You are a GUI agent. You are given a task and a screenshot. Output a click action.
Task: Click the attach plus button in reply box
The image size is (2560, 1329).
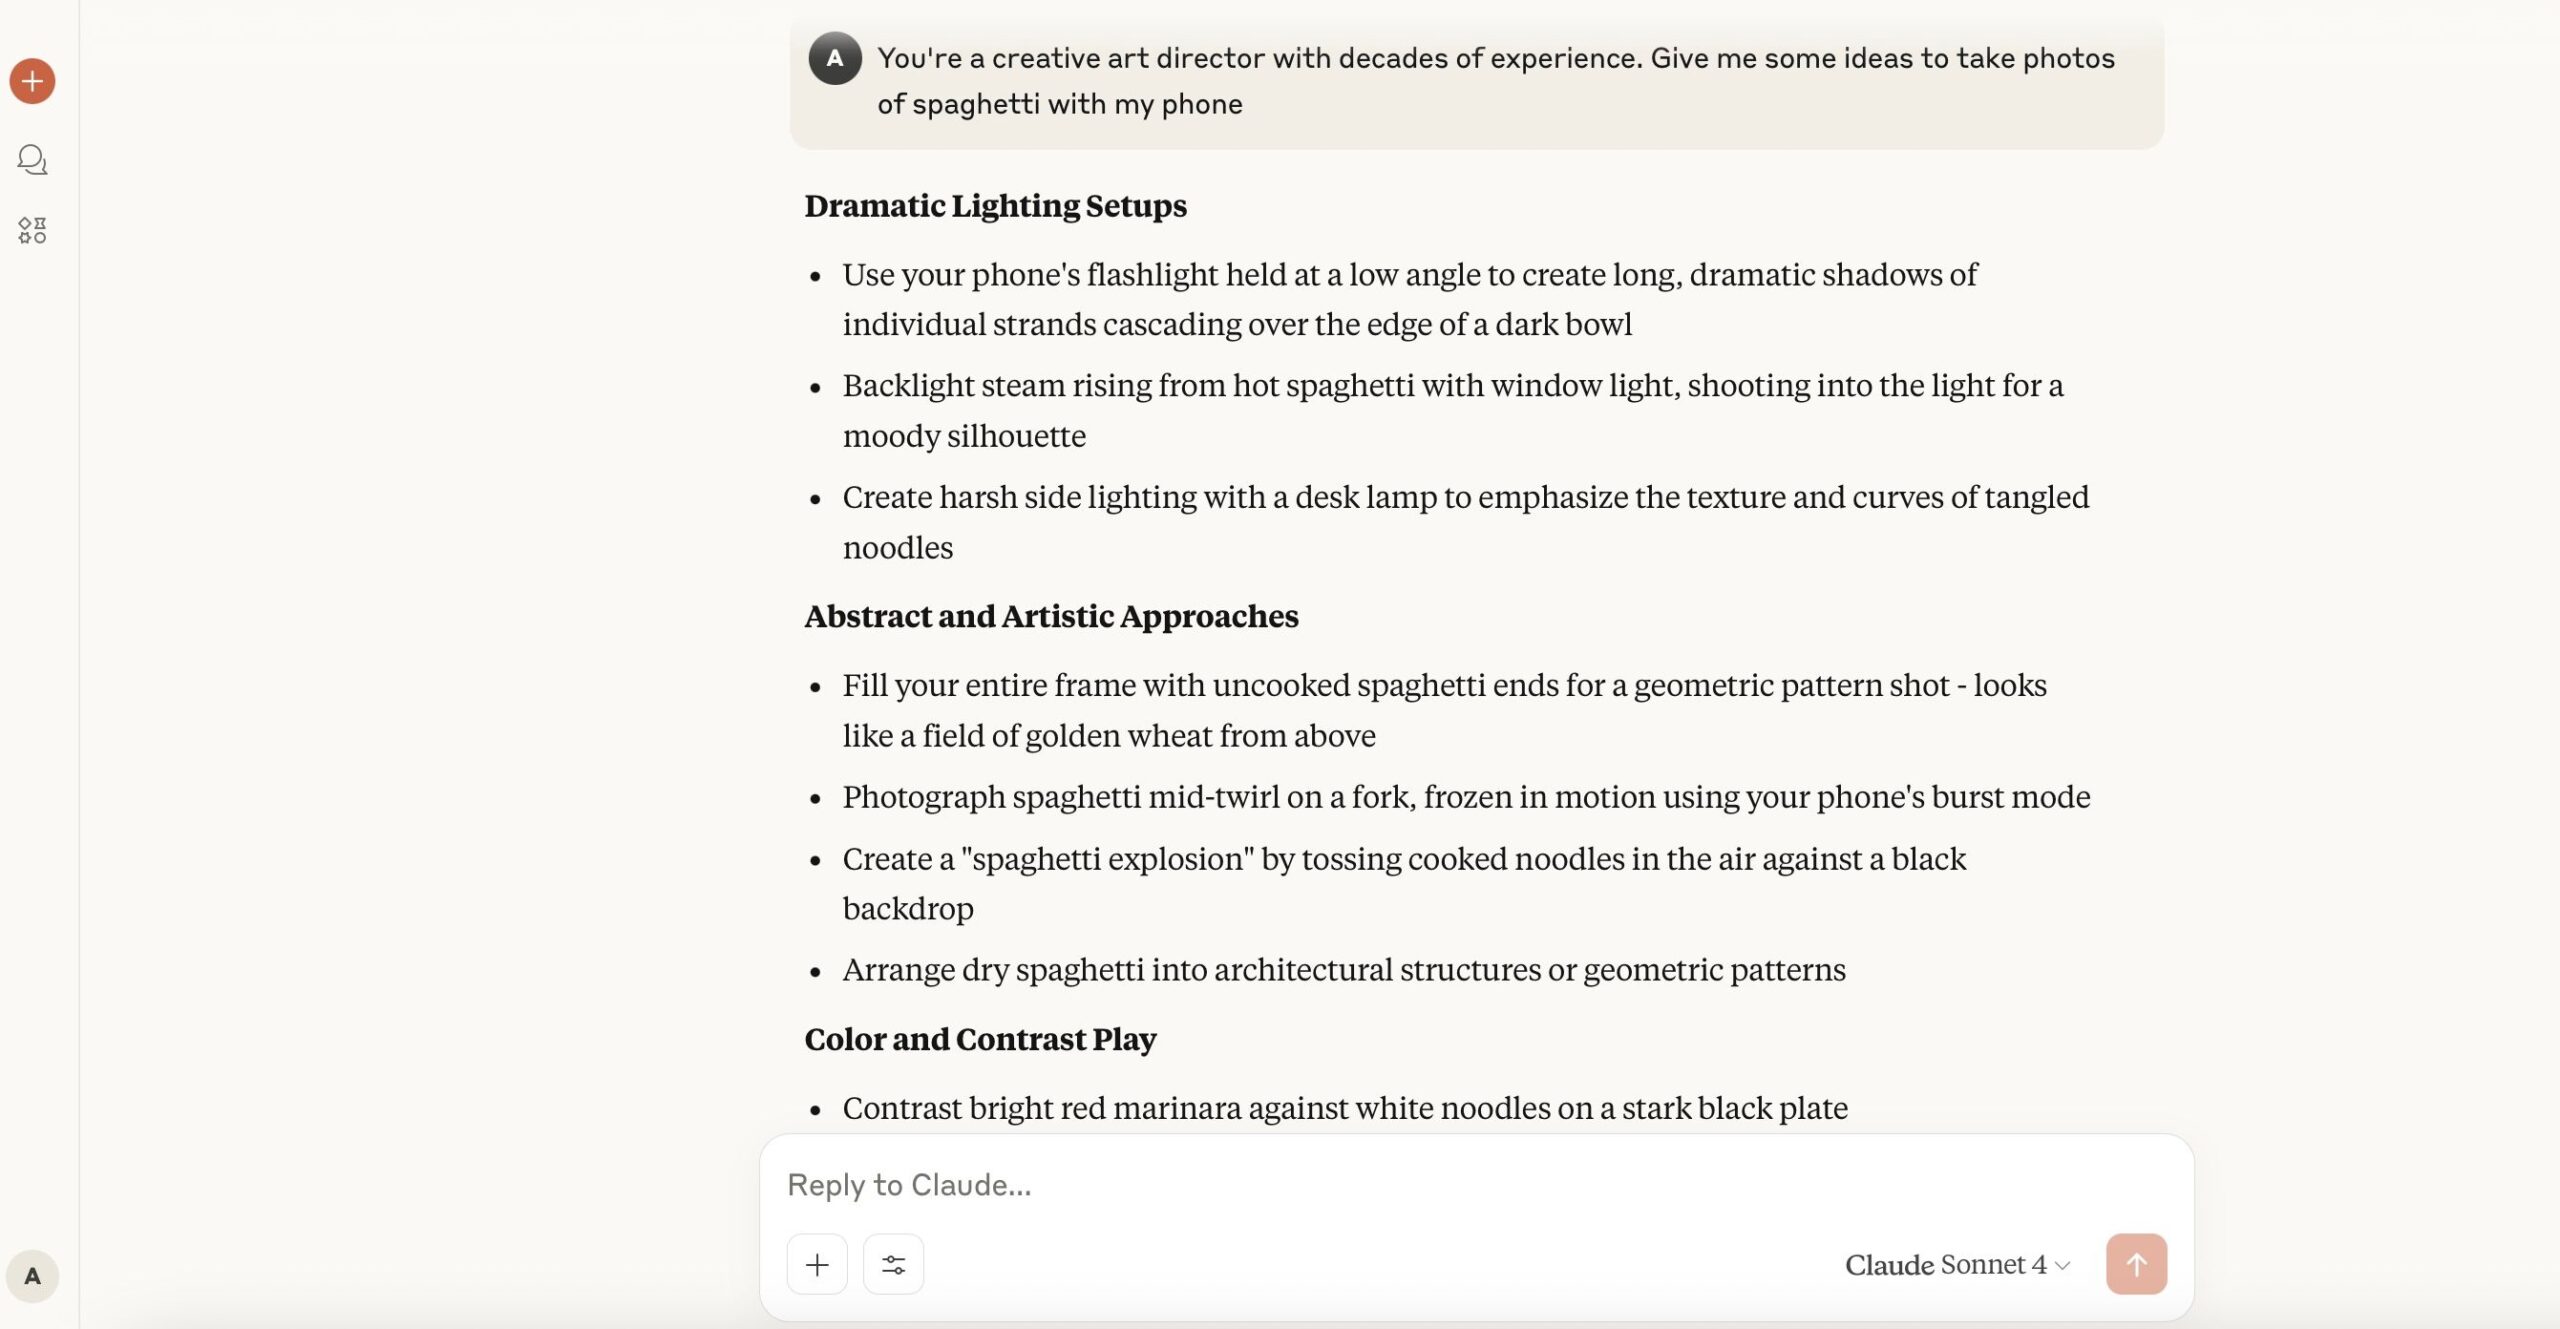click(817, 1265)
